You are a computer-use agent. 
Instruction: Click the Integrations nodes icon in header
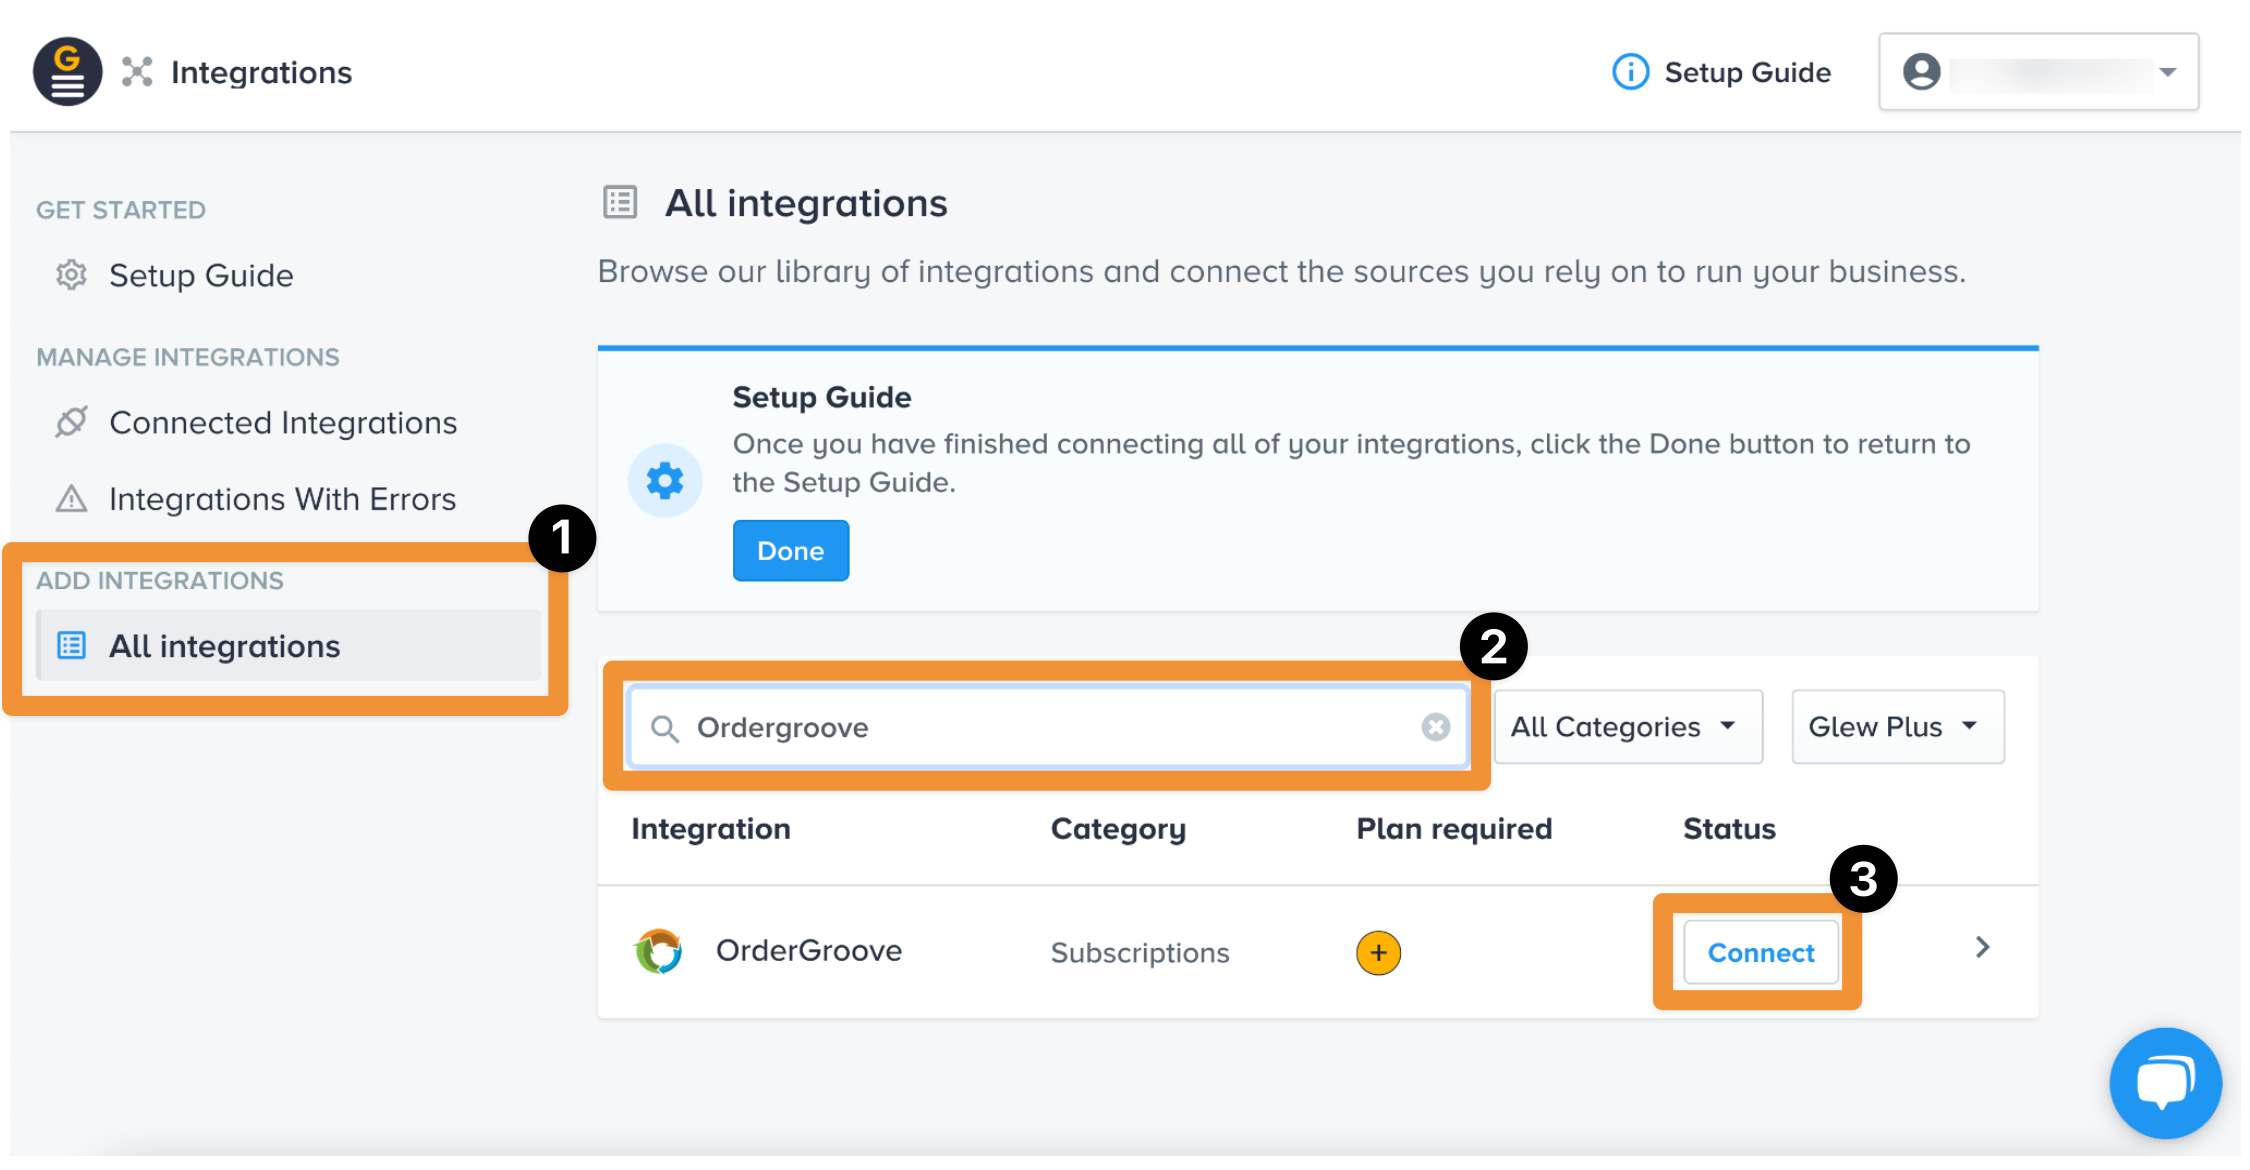[x=137, y=72]
